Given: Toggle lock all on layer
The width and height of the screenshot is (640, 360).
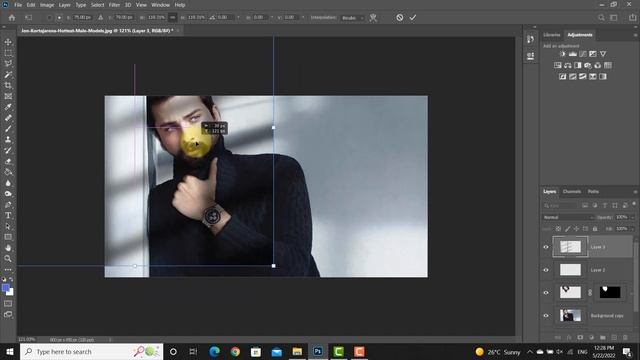Looking at the screenshot, I should coord(595,229).
